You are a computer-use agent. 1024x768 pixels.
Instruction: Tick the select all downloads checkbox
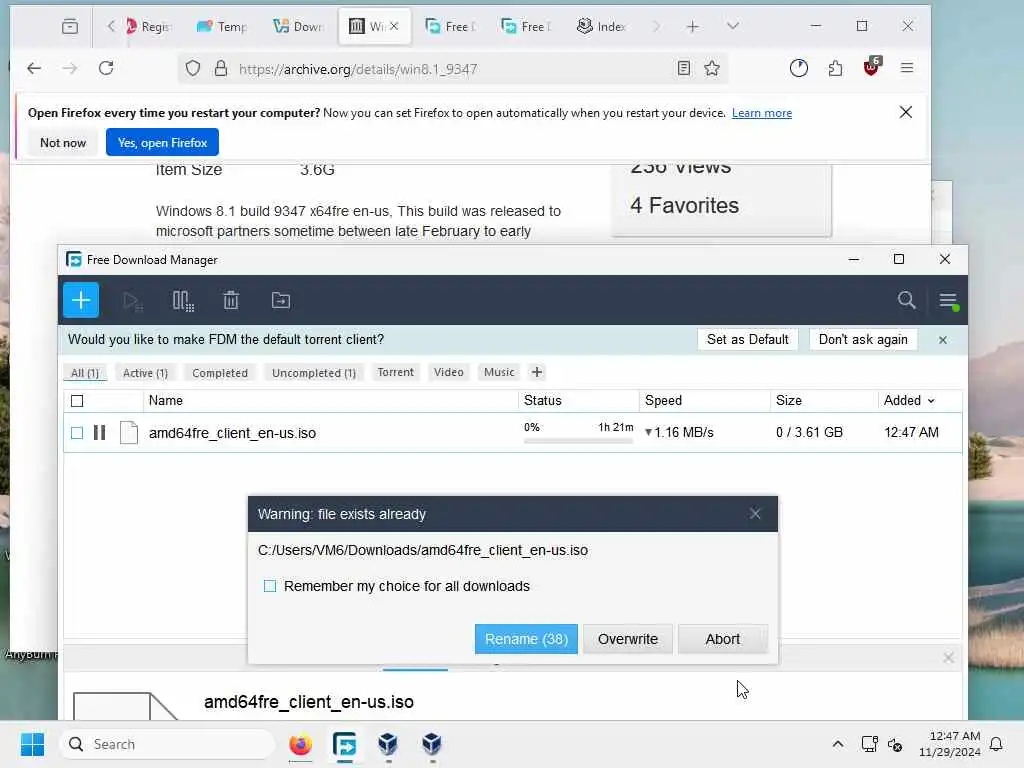click(x=77, y=401)
